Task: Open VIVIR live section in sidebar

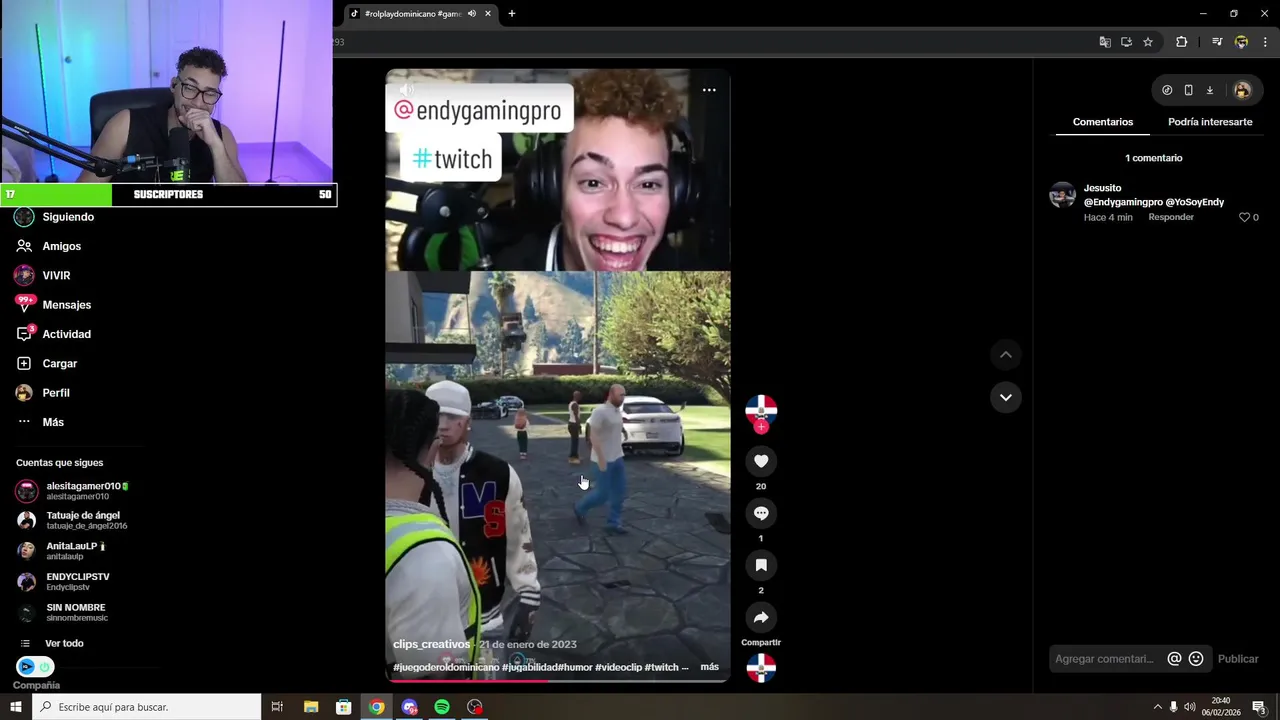Action: point(44,275)
